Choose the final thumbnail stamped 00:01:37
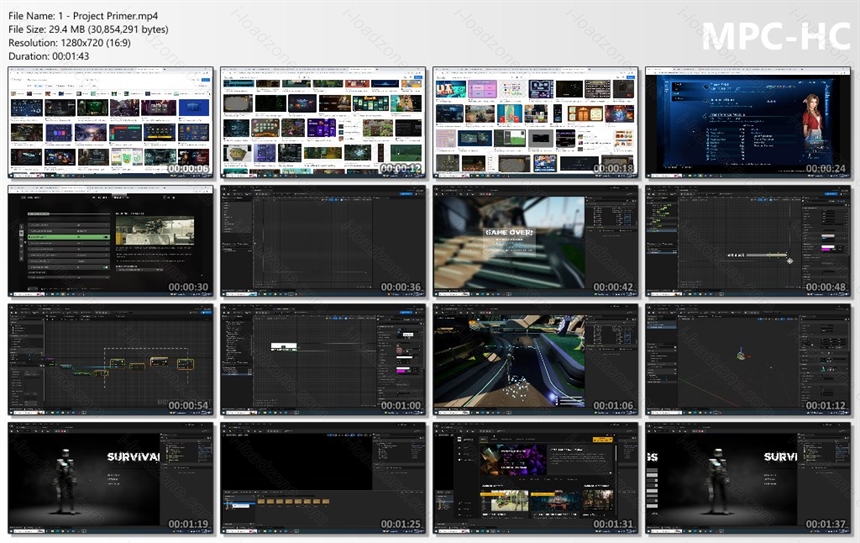This screenshot has width=860, height=543. (x=748, y=478)
